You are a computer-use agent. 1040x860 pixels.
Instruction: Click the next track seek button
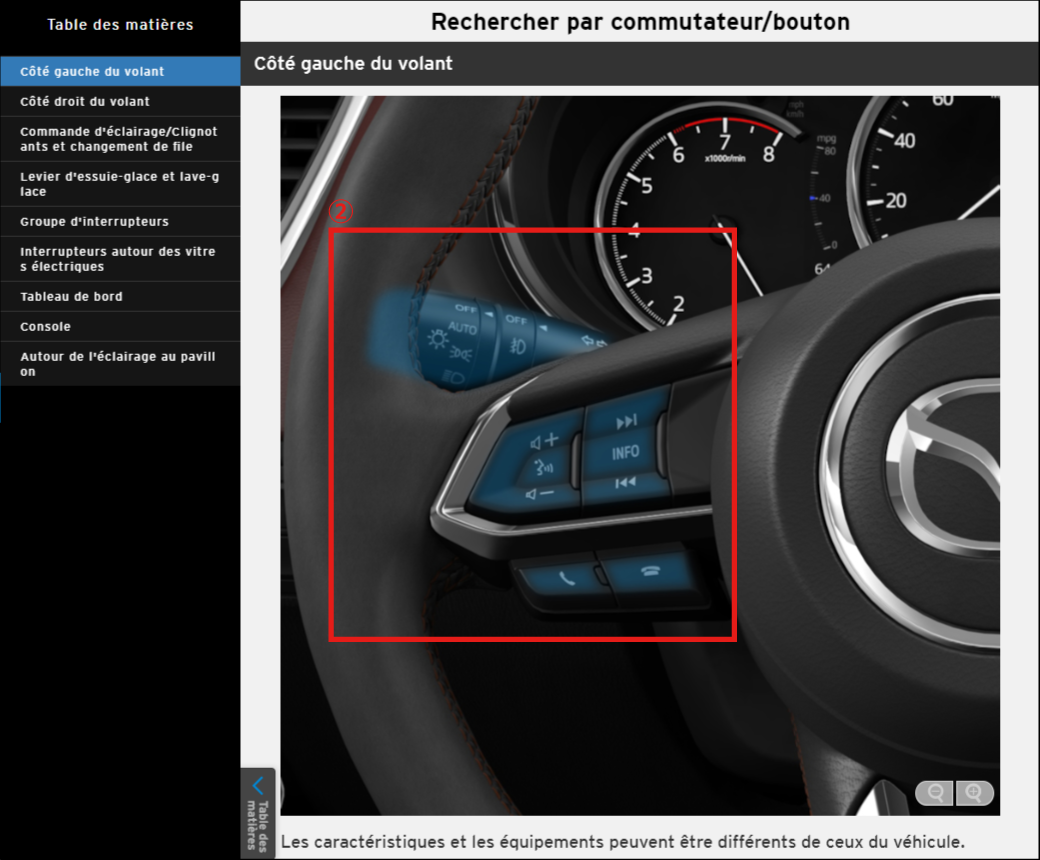tap(626, 421)
